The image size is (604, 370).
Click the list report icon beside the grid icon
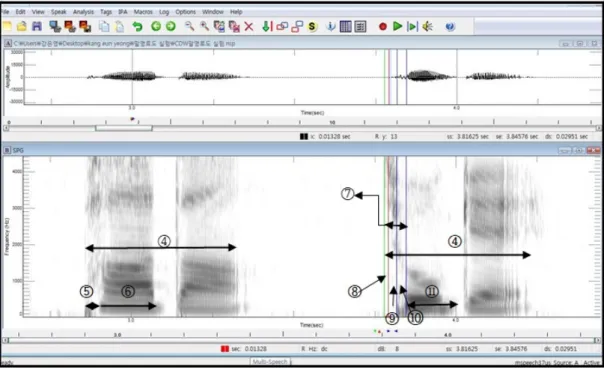pos(360,26)
